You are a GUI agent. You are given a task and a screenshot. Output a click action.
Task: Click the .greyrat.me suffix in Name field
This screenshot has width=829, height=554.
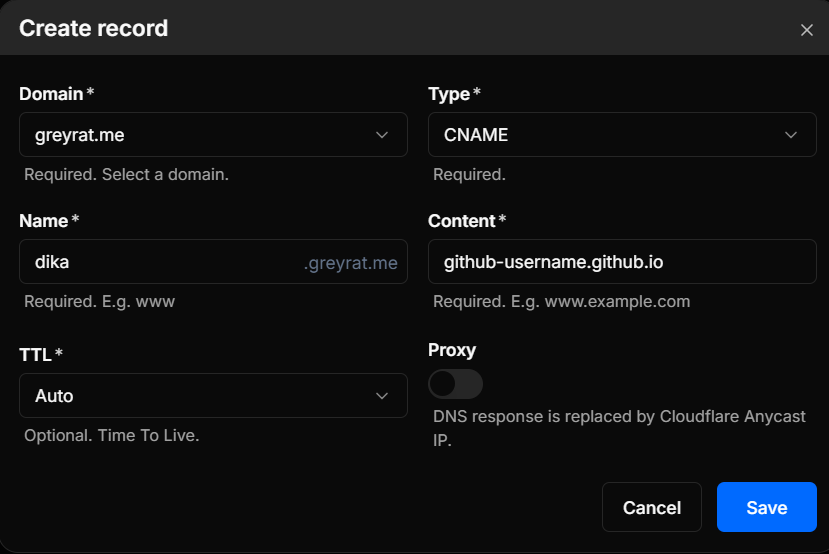click(351, 264)
